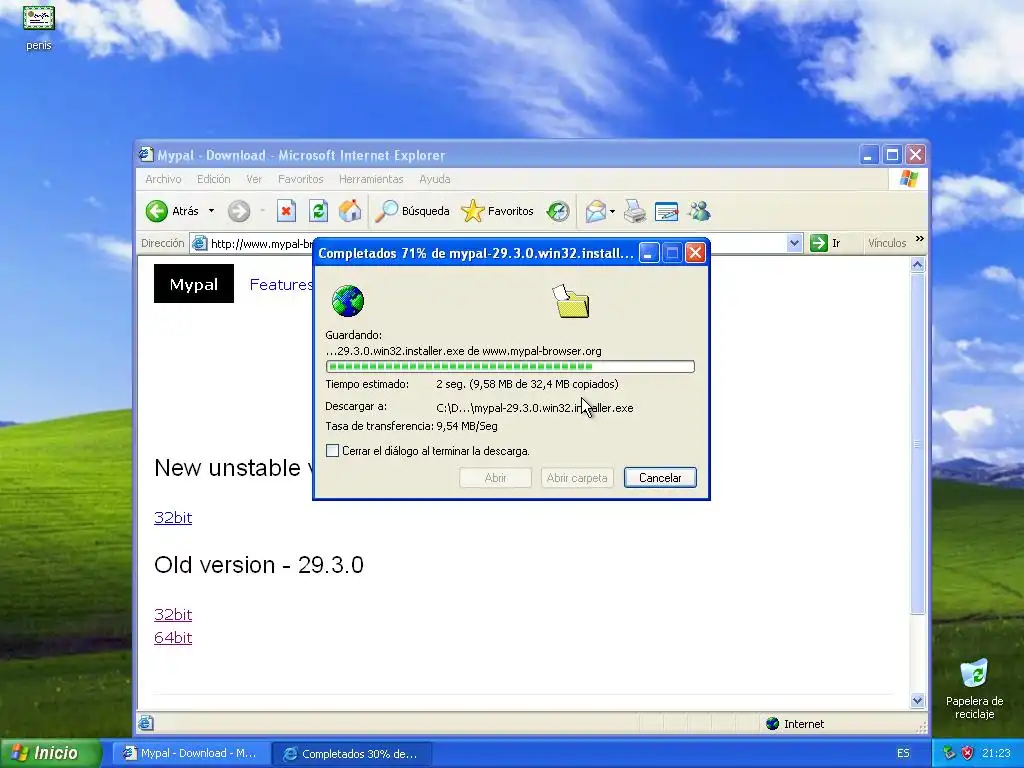This screenshot has width=1024, height=768.
Task: Click the page scrollbar up arrow
Action: pyautogui.click(x=918, y=264)
